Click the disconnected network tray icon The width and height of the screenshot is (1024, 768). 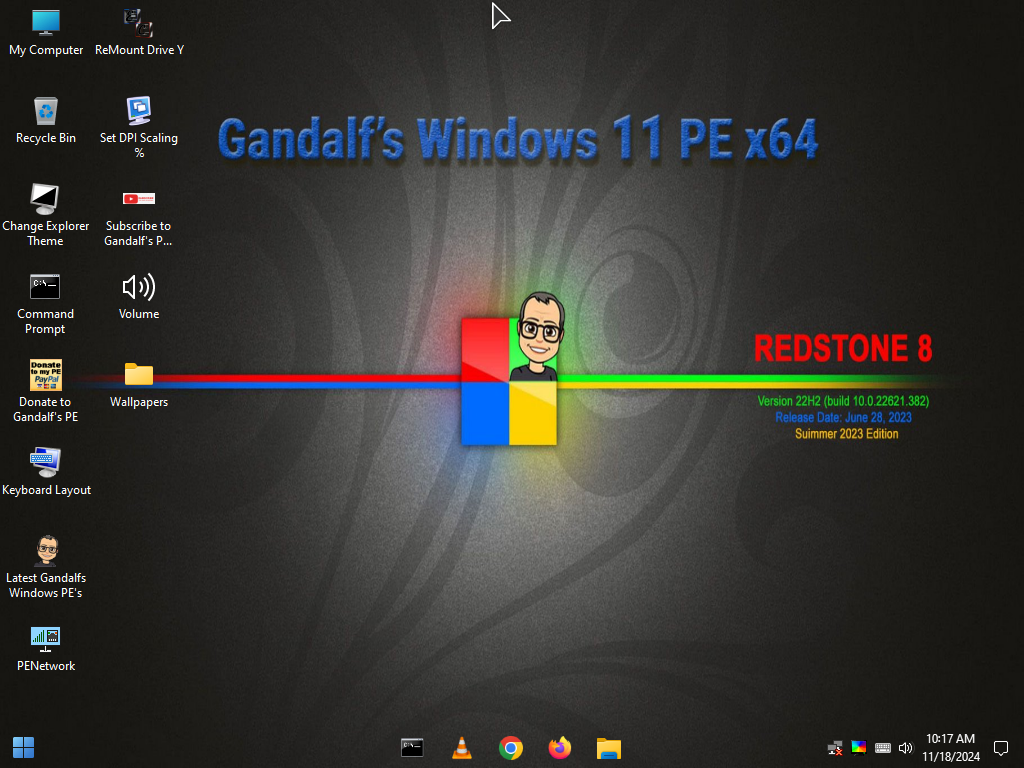coord(835,748)
